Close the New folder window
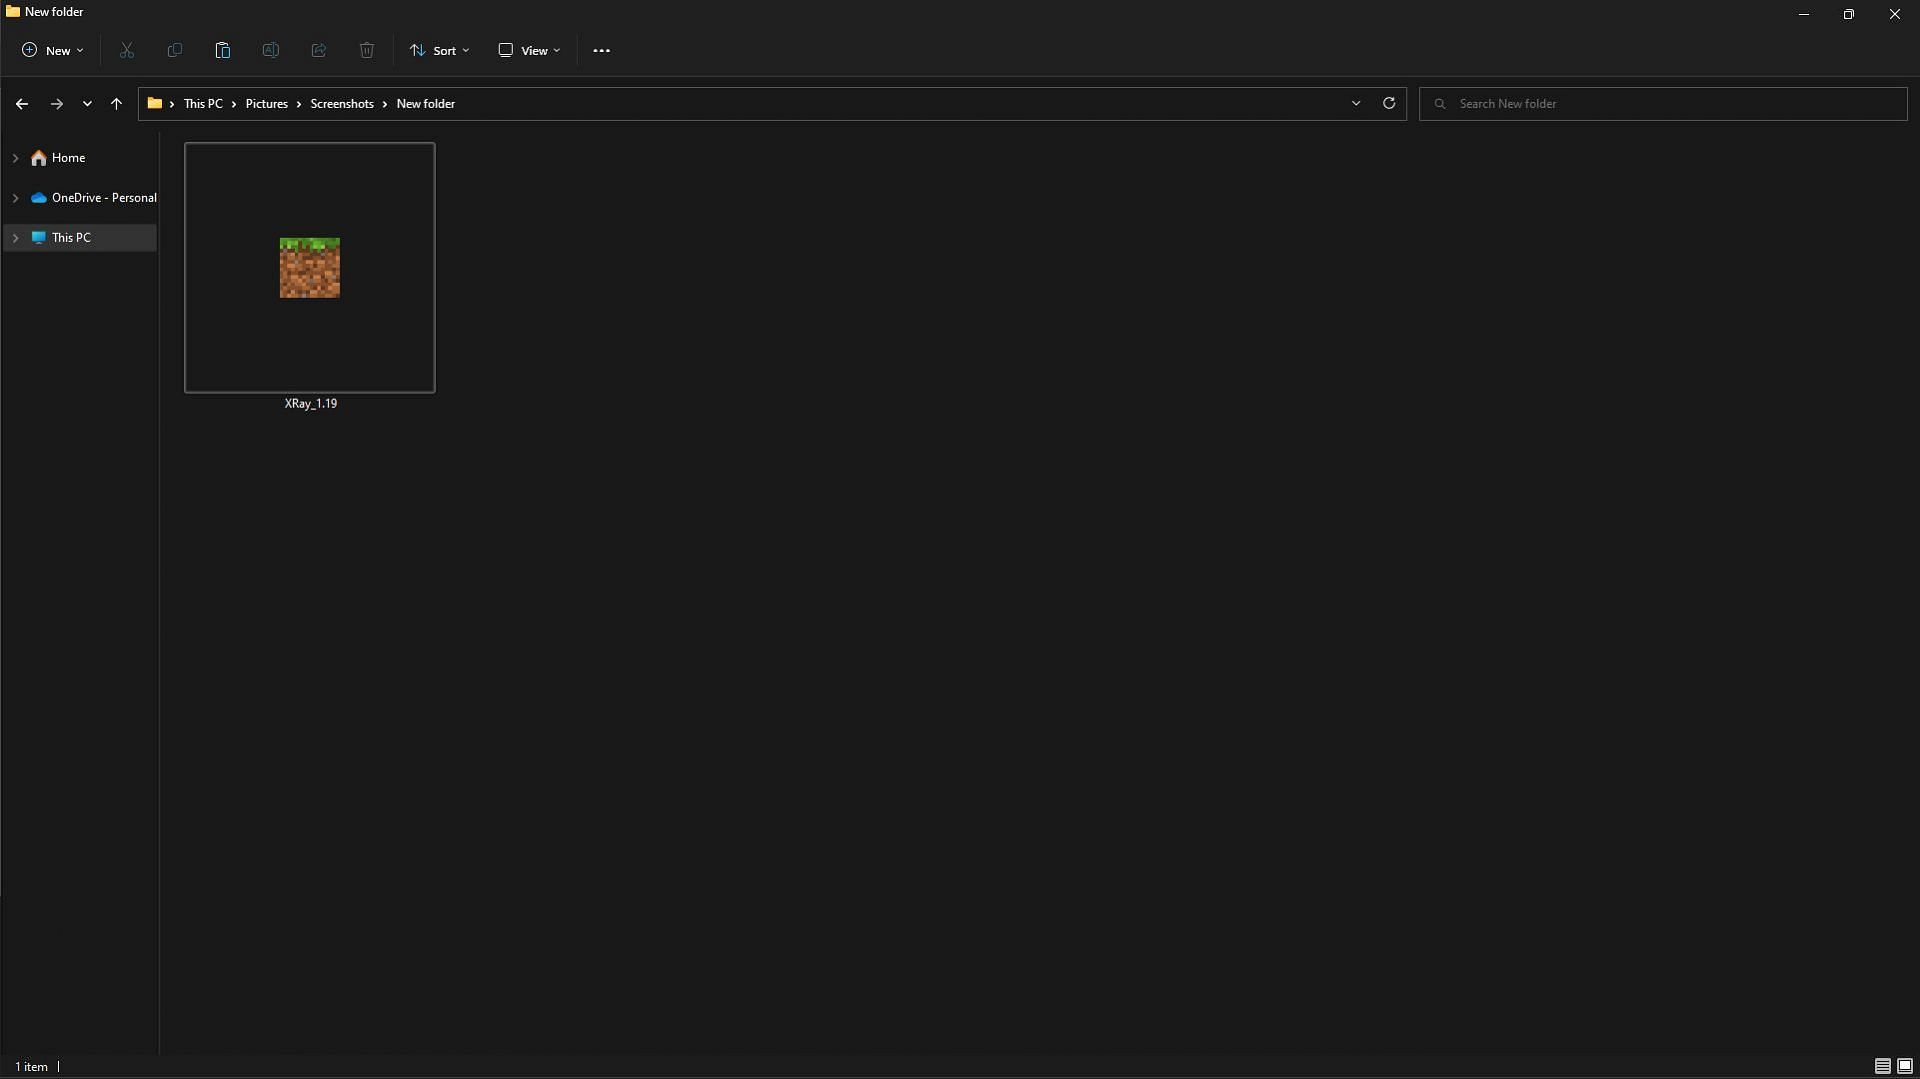Viewport: 1920px width, 1079px height. click(1895, 14)
